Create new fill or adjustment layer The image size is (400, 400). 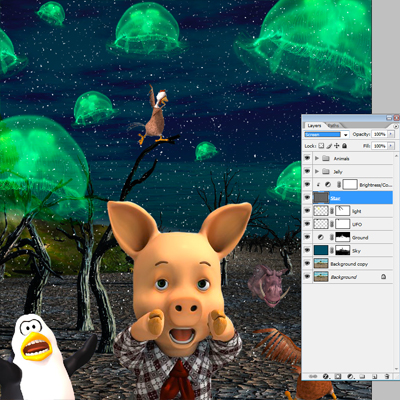coord(350,376)
